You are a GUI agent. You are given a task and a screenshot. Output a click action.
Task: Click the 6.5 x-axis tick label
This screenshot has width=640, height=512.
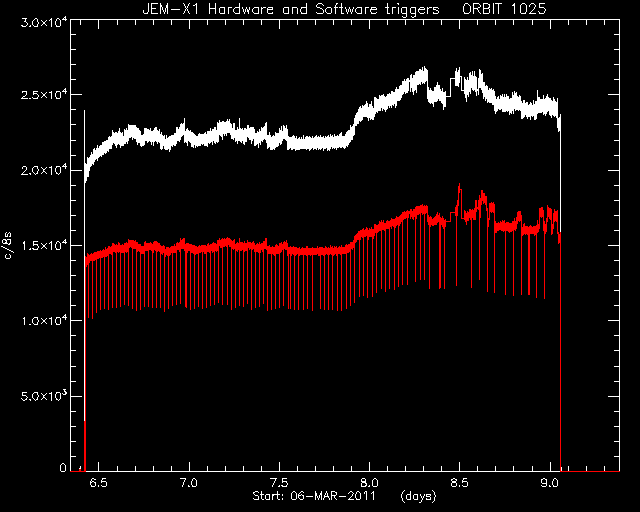click(98, 483)
